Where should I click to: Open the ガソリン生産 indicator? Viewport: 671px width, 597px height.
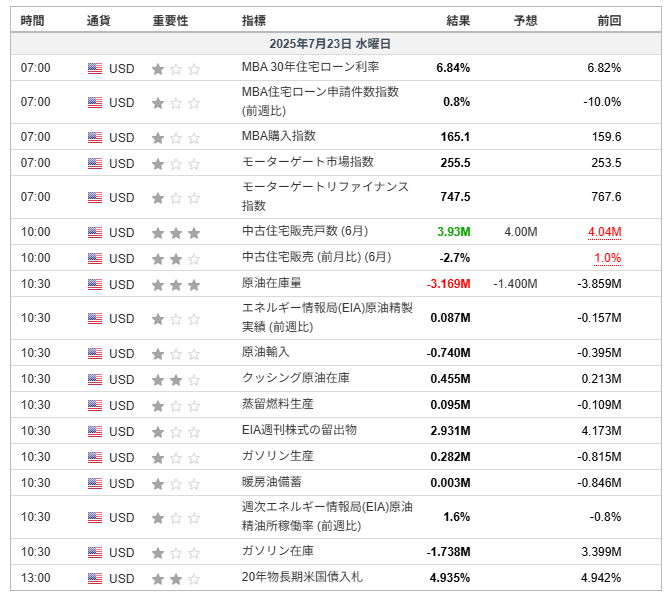[x=278, y=456]
